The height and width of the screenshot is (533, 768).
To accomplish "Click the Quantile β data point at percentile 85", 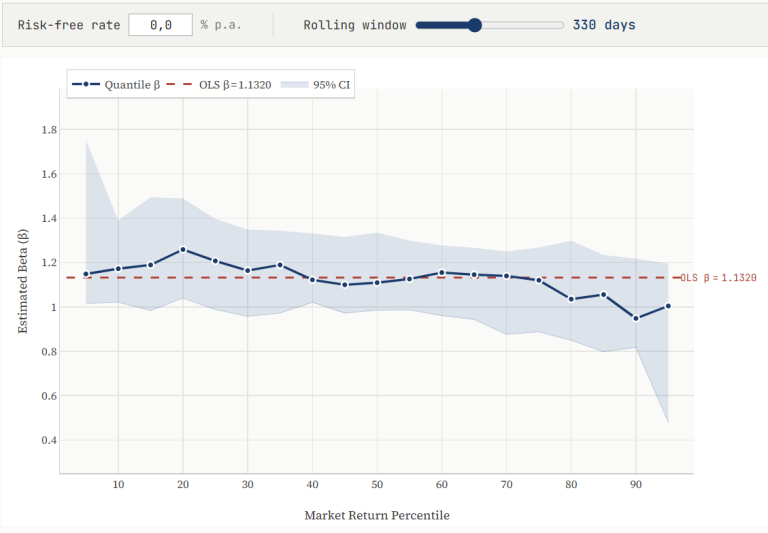I will click(x=603, y=294).
